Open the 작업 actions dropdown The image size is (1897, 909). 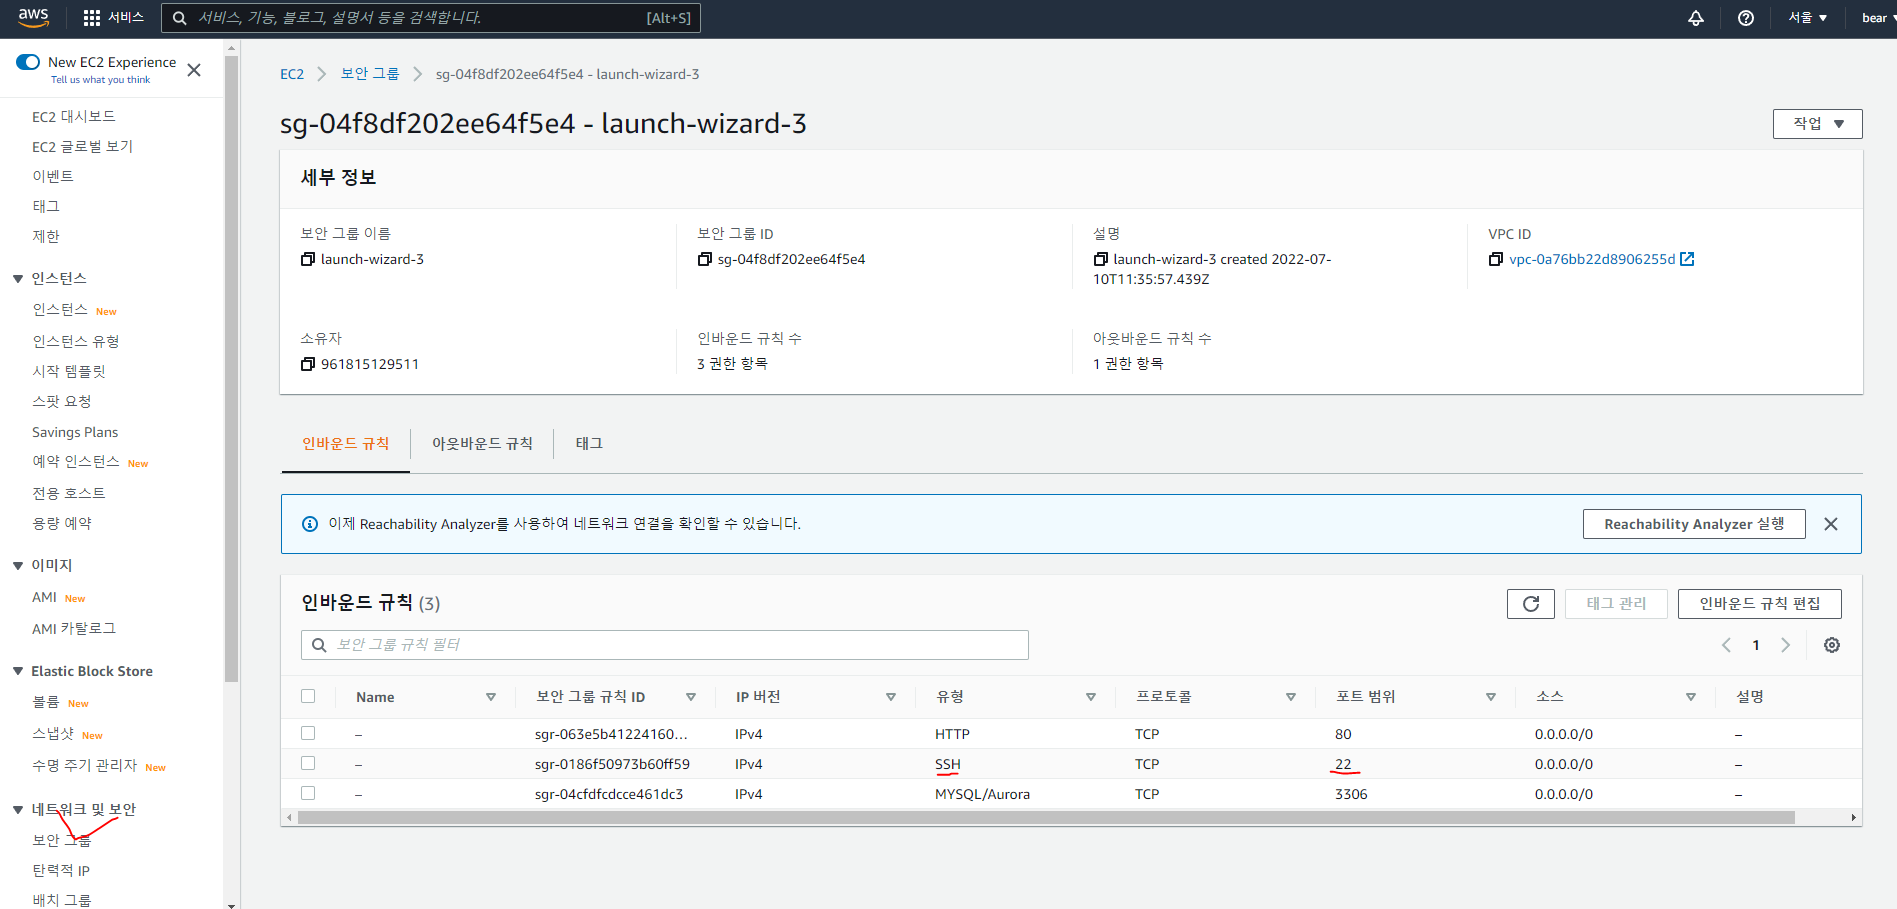click(x=1817, y=124)
